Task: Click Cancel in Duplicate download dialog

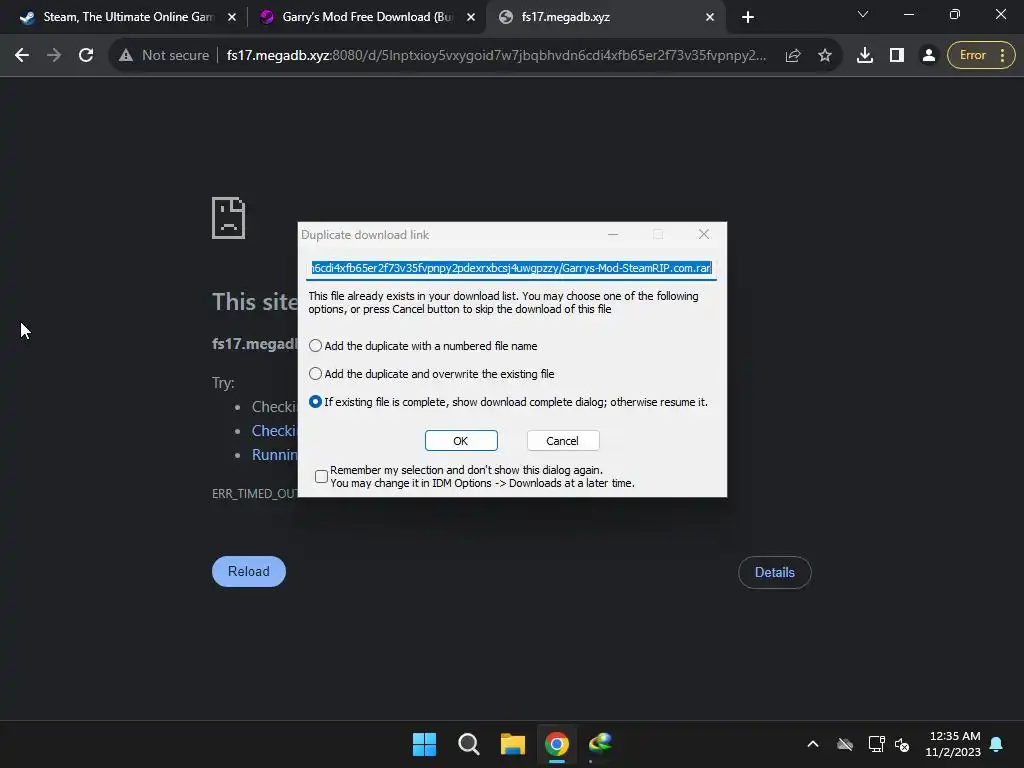Action: coord(562,441)
